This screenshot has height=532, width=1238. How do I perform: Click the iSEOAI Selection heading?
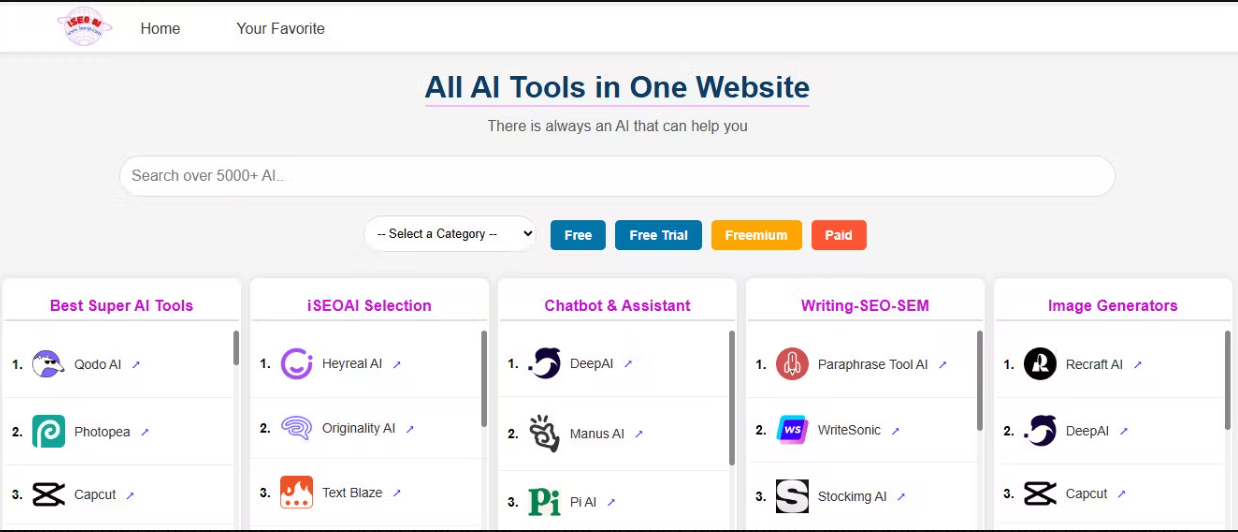click(369, 306)
